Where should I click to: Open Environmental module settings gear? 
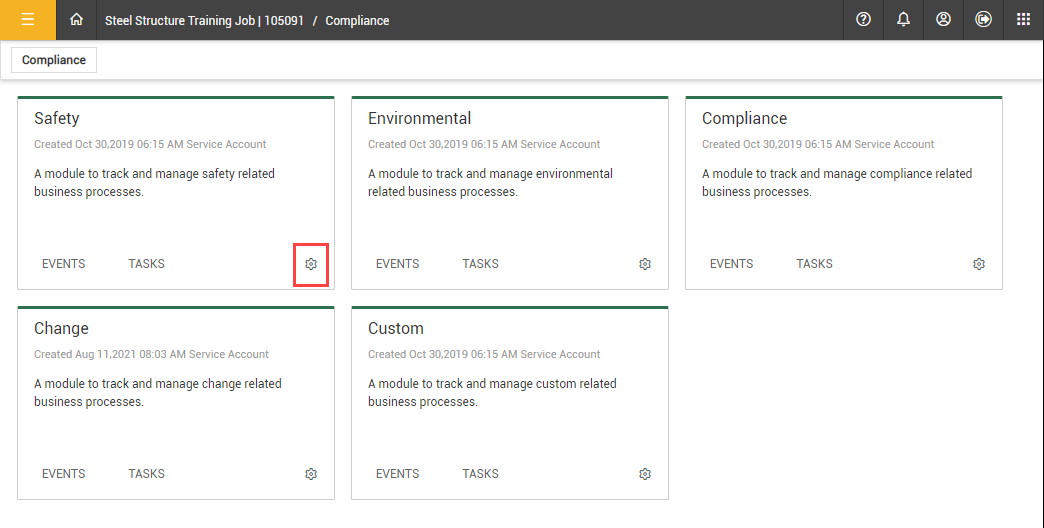coord(645,264)
